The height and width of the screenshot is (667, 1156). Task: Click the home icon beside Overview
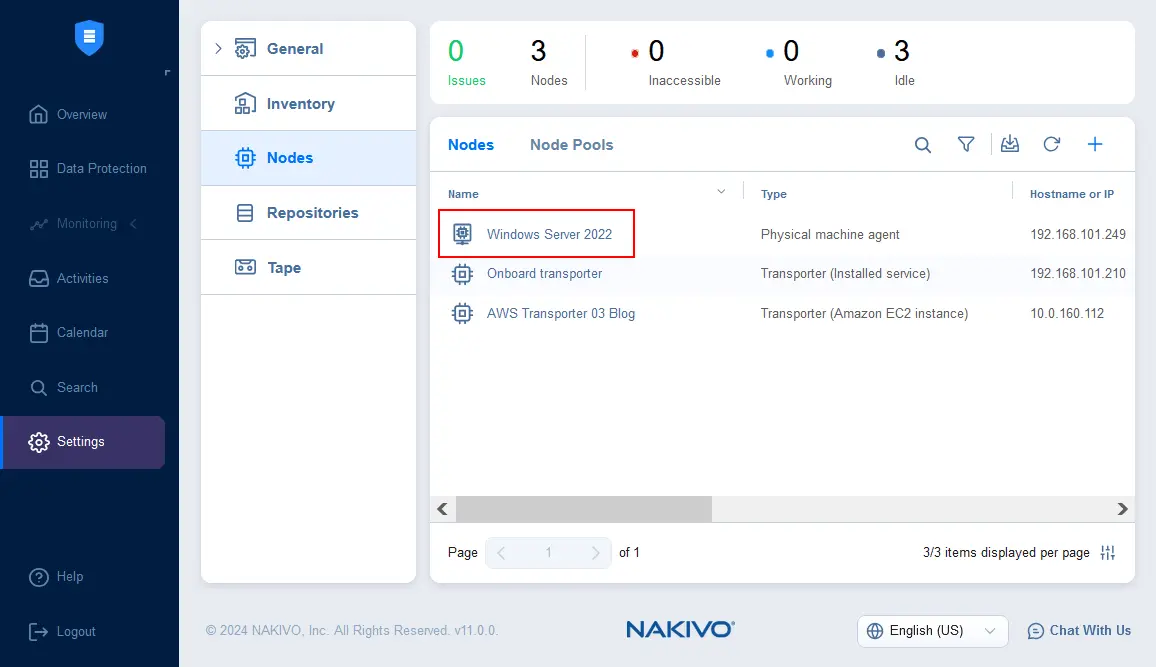38,114
